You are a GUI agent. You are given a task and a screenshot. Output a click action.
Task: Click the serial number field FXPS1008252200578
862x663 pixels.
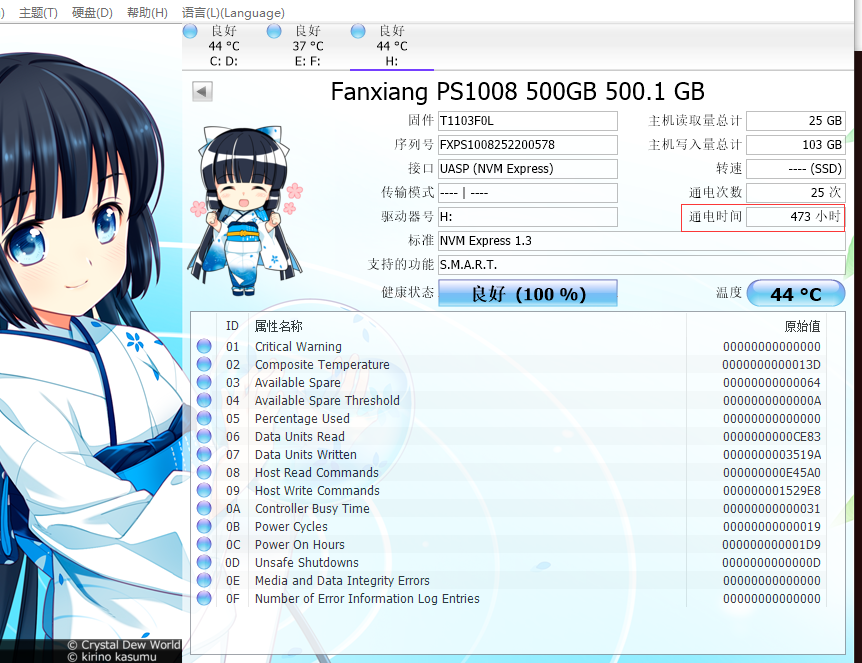(528, 145)
